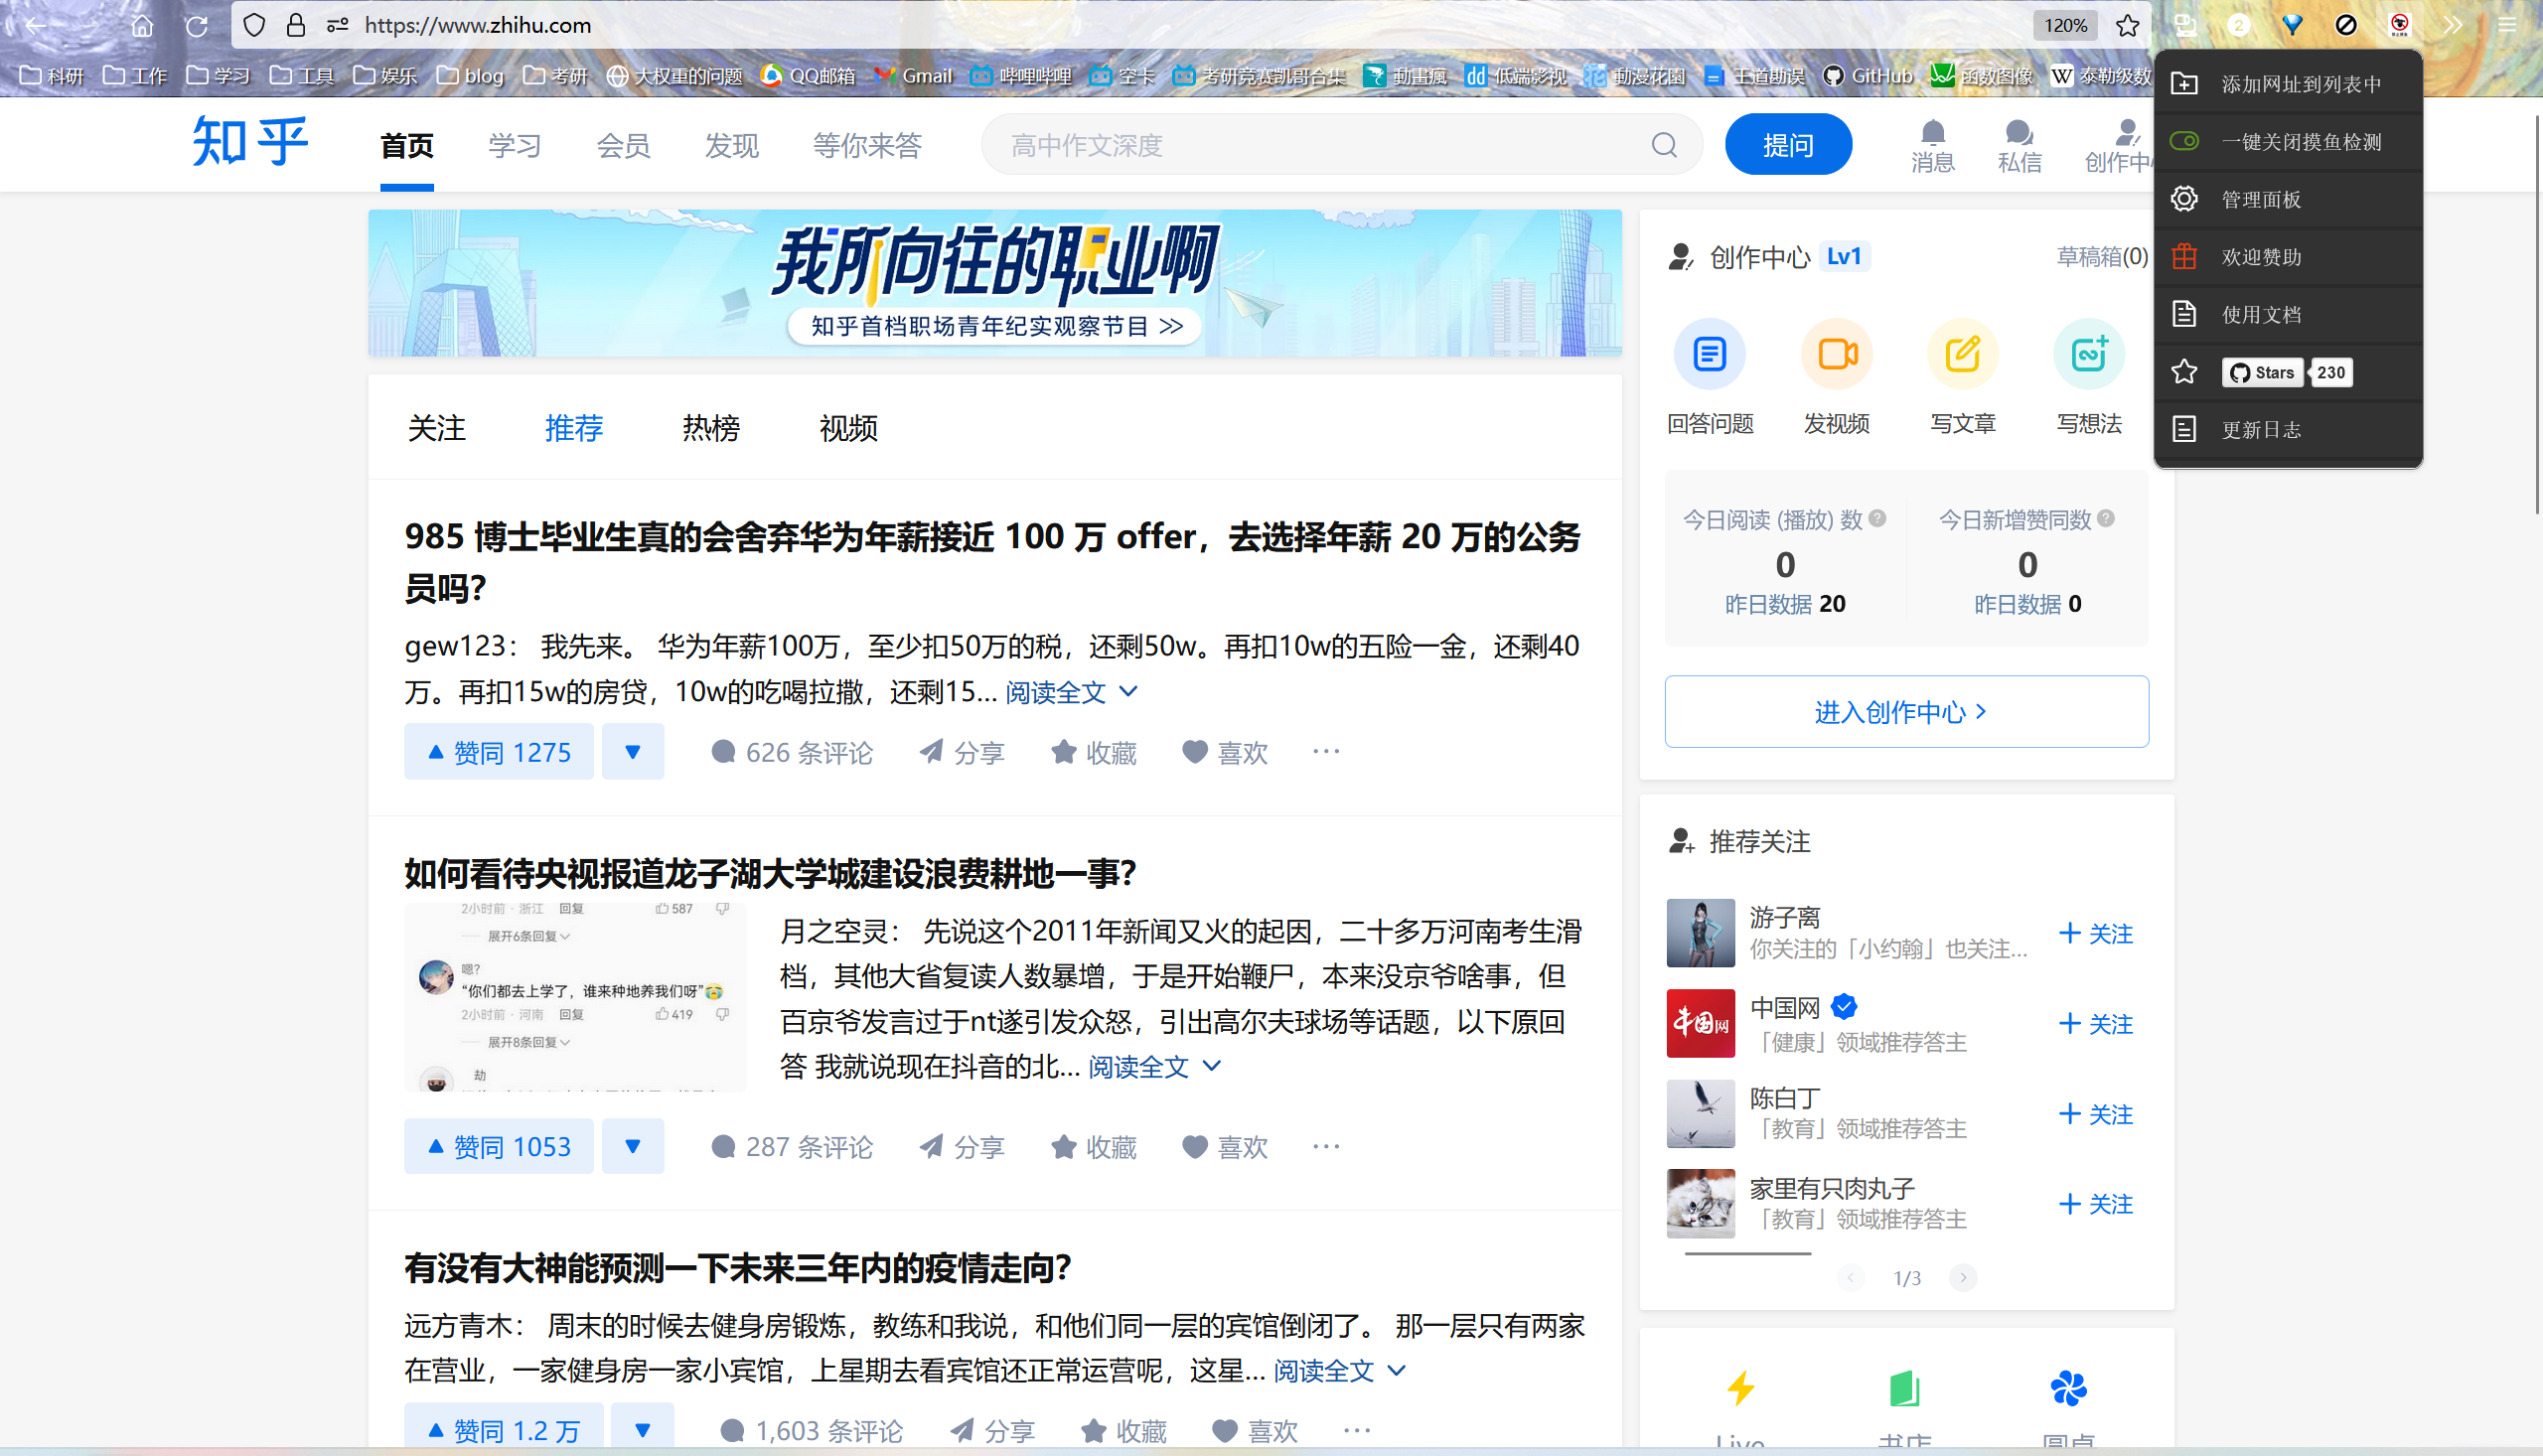Open downvote dropdown beside 赞同 1275

(x=633, y=751)
